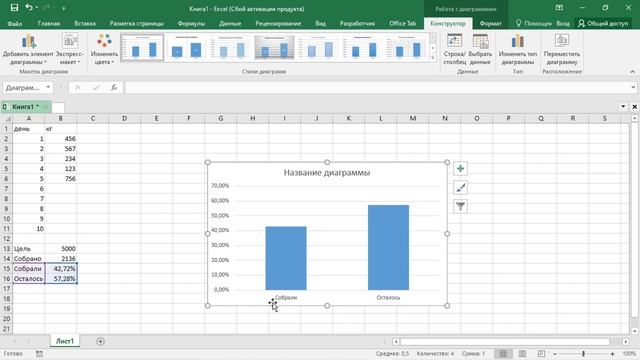The width and height of the screenshot is (640, 360).
Task: Open the Разметка страницы tab
Action: point(136,23)
